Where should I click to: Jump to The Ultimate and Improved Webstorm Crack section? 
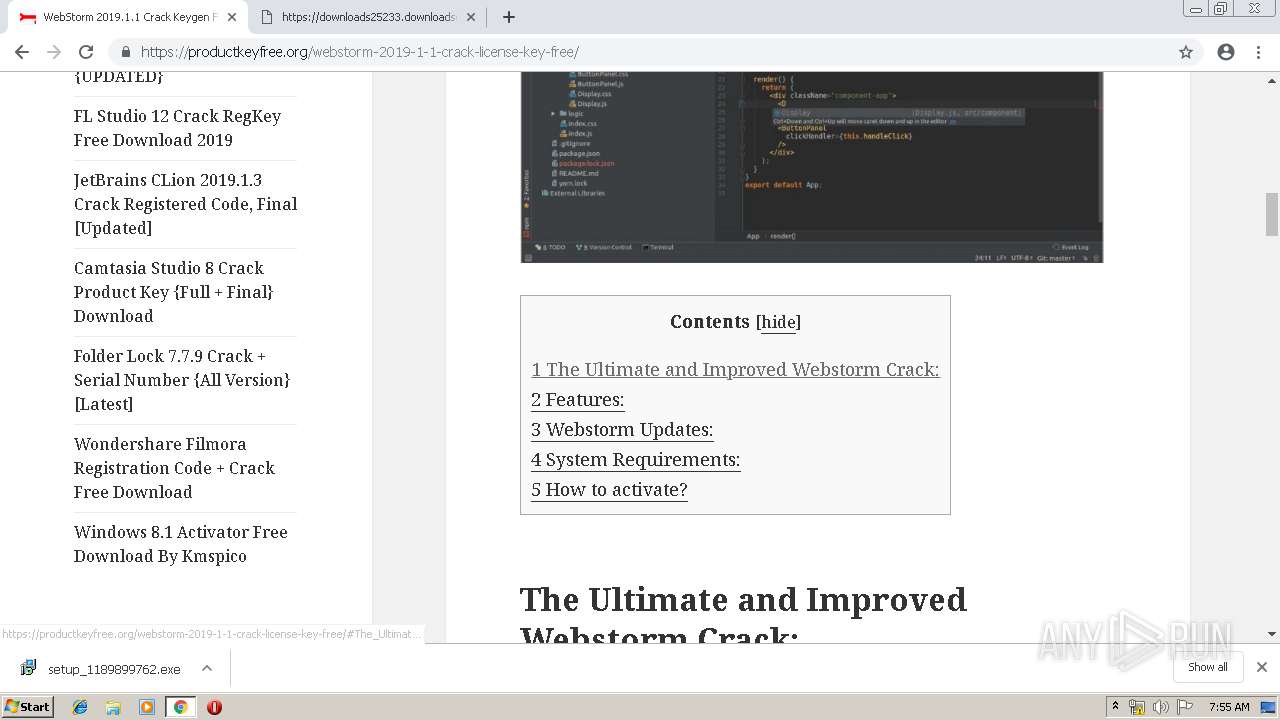coord(735,370)
